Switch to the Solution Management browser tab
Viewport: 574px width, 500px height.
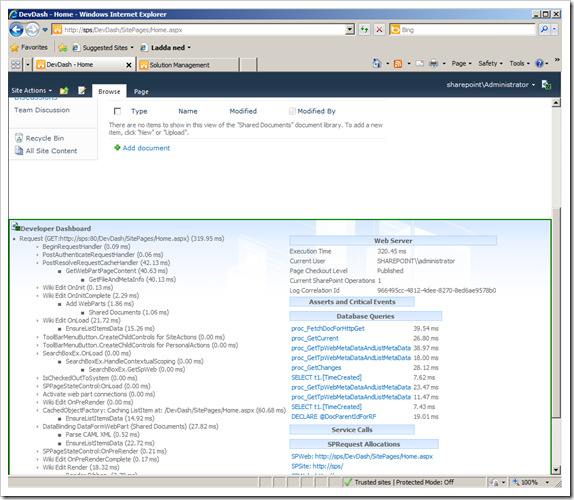tap(188, 65)
